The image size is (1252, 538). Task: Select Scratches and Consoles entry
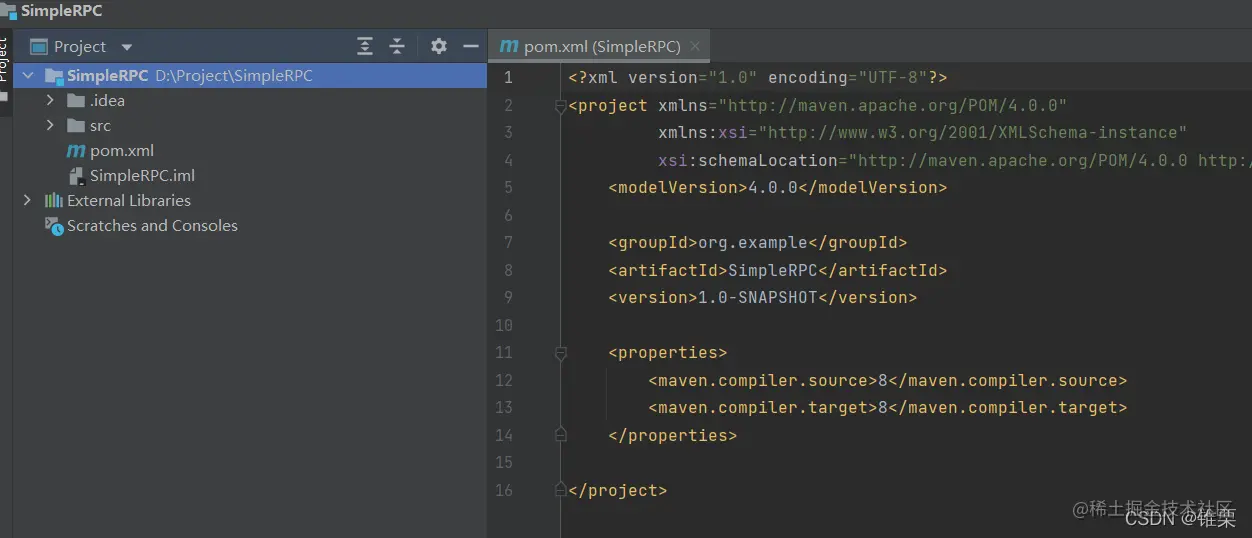(152, 225)
